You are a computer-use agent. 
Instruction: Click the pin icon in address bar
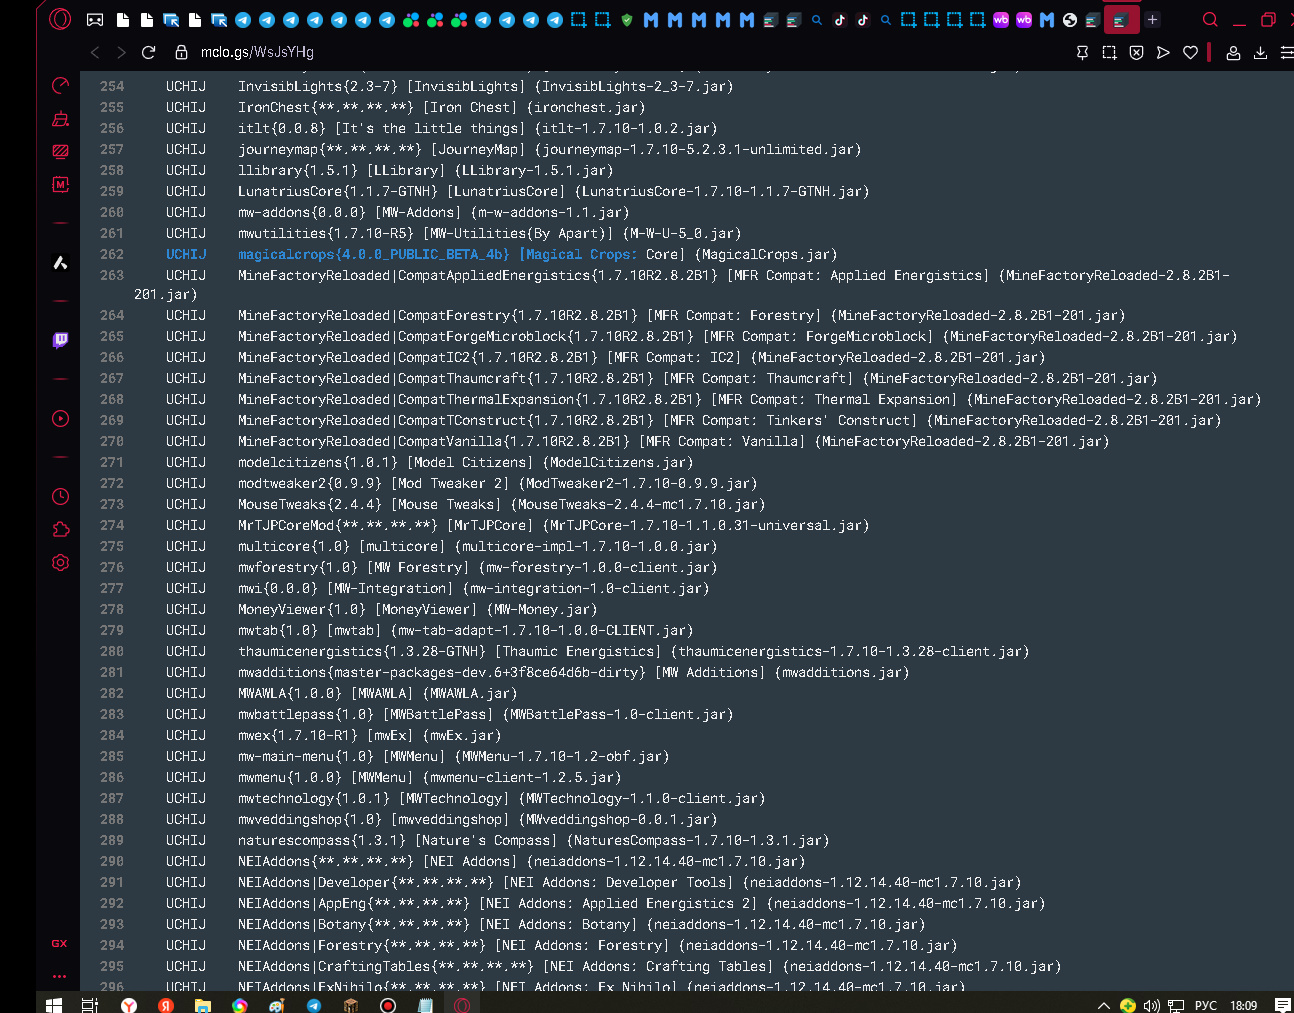(1082, 52)
